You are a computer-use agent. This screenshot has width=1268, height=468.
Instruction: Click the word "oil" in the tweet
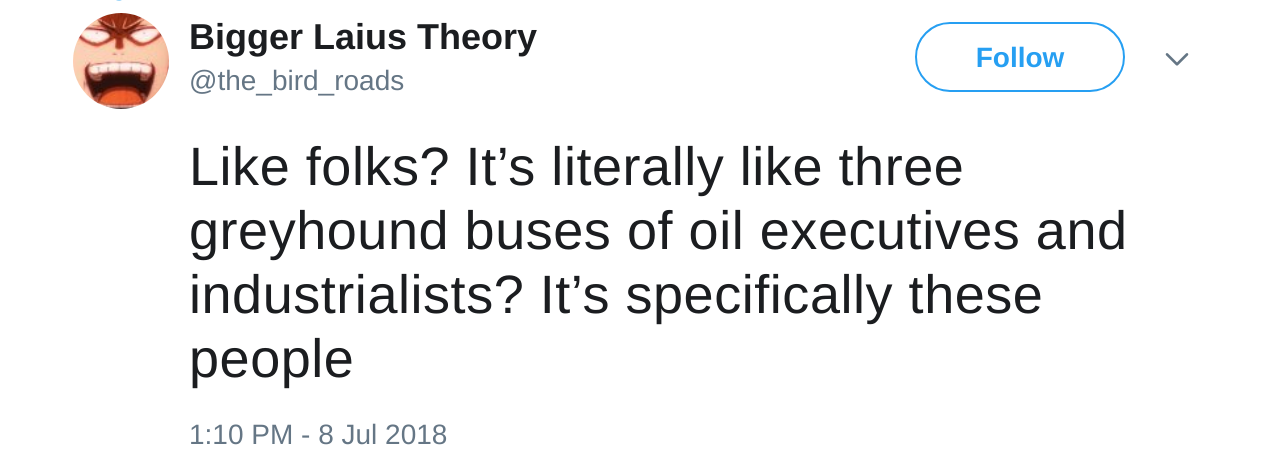[716, 231]
